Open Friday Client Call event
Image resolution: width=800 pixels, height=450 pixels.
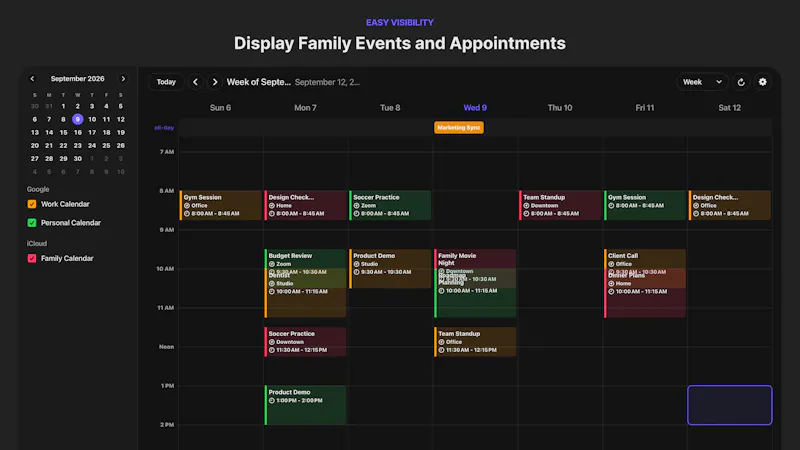(x=645, y=259)
